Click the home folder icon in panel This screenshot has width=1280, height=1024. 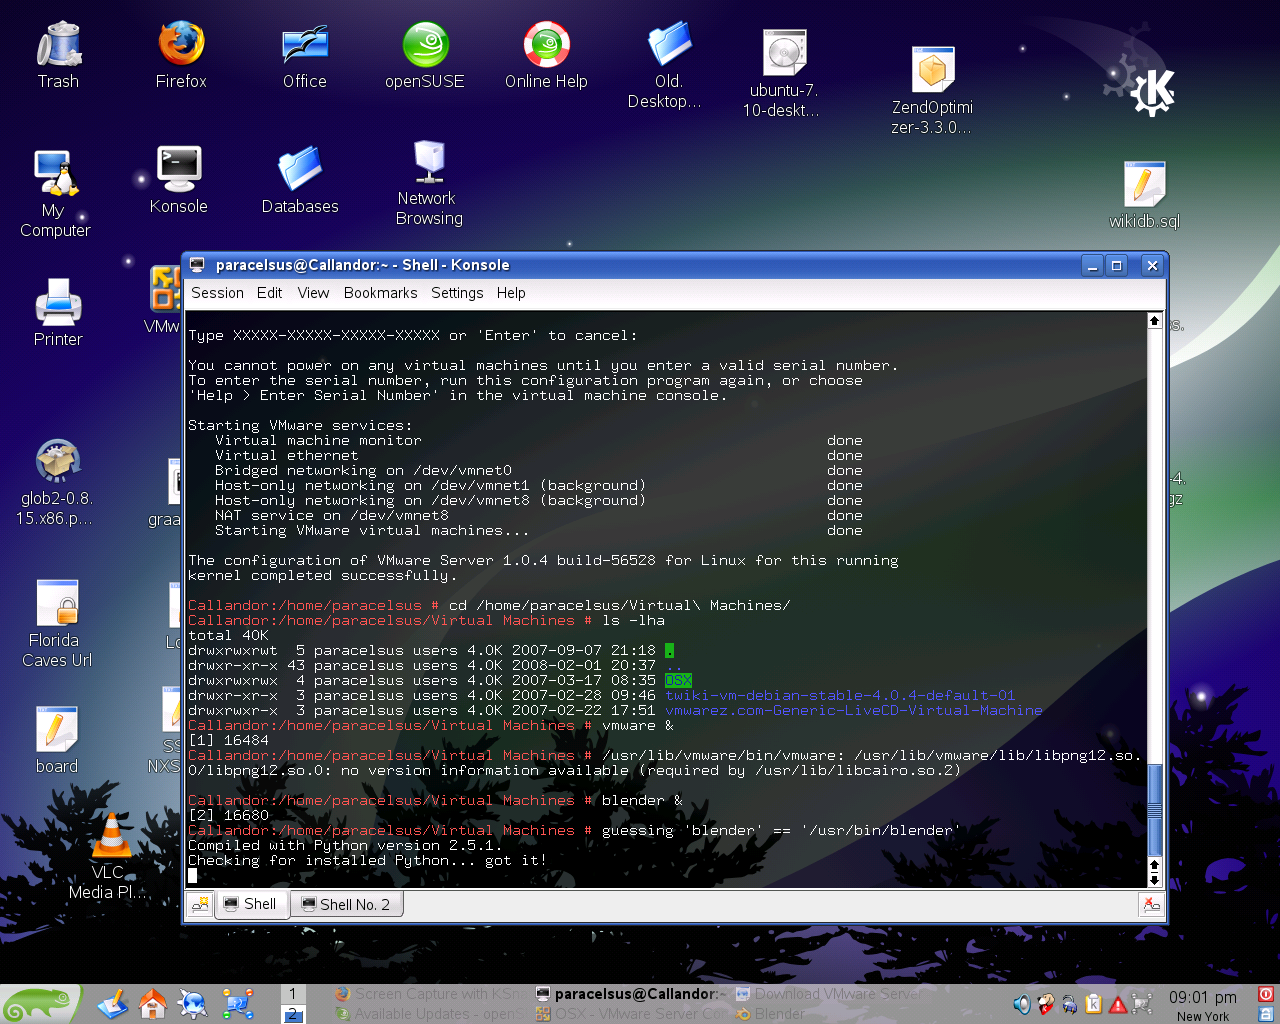(153, 1003)
